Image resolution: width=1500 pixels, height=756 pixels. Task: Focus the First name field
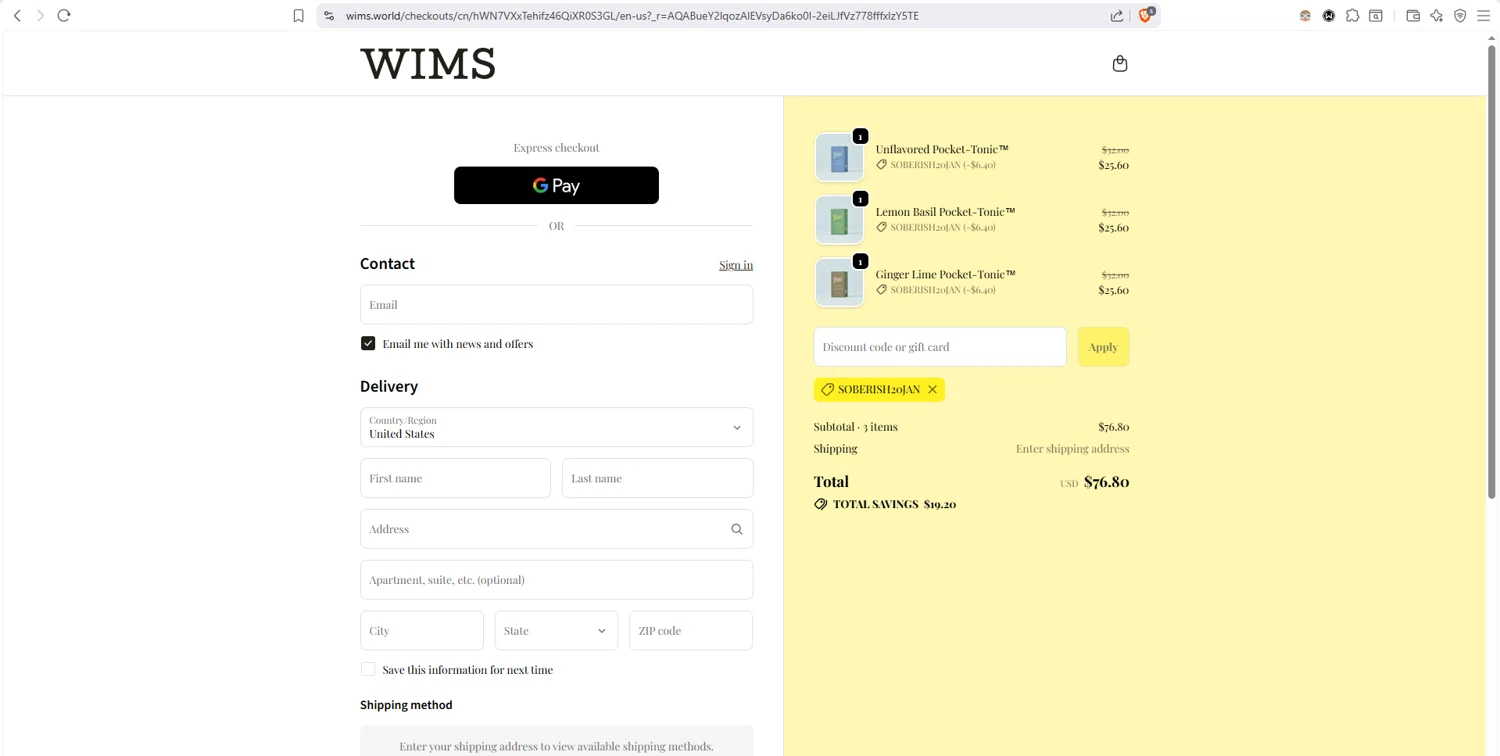(x=455, y=478)
